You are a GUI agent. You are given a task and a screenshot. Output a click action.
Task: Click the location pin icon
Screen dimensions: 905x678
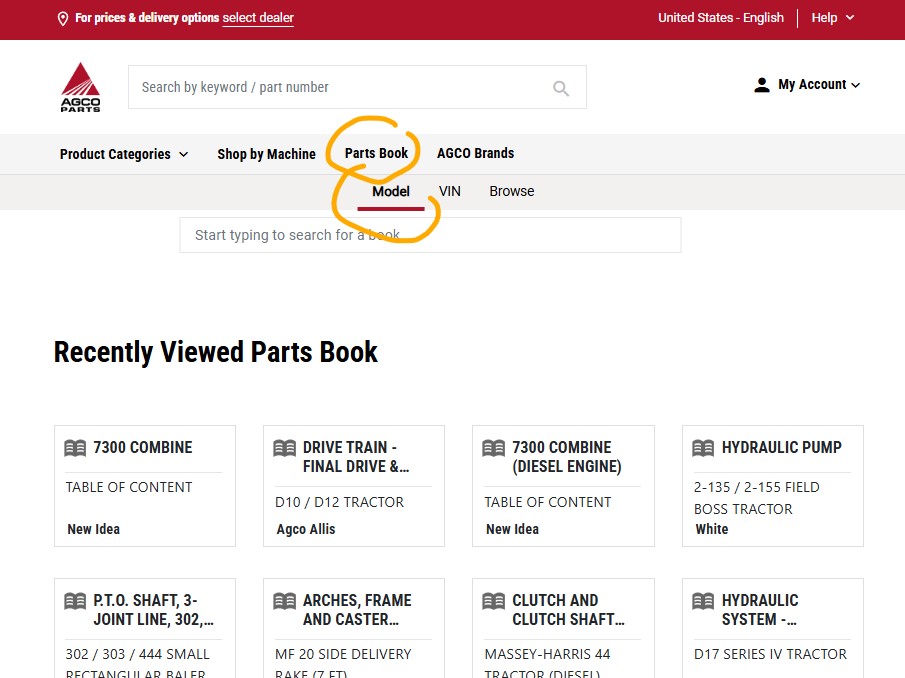coord(63,18)
